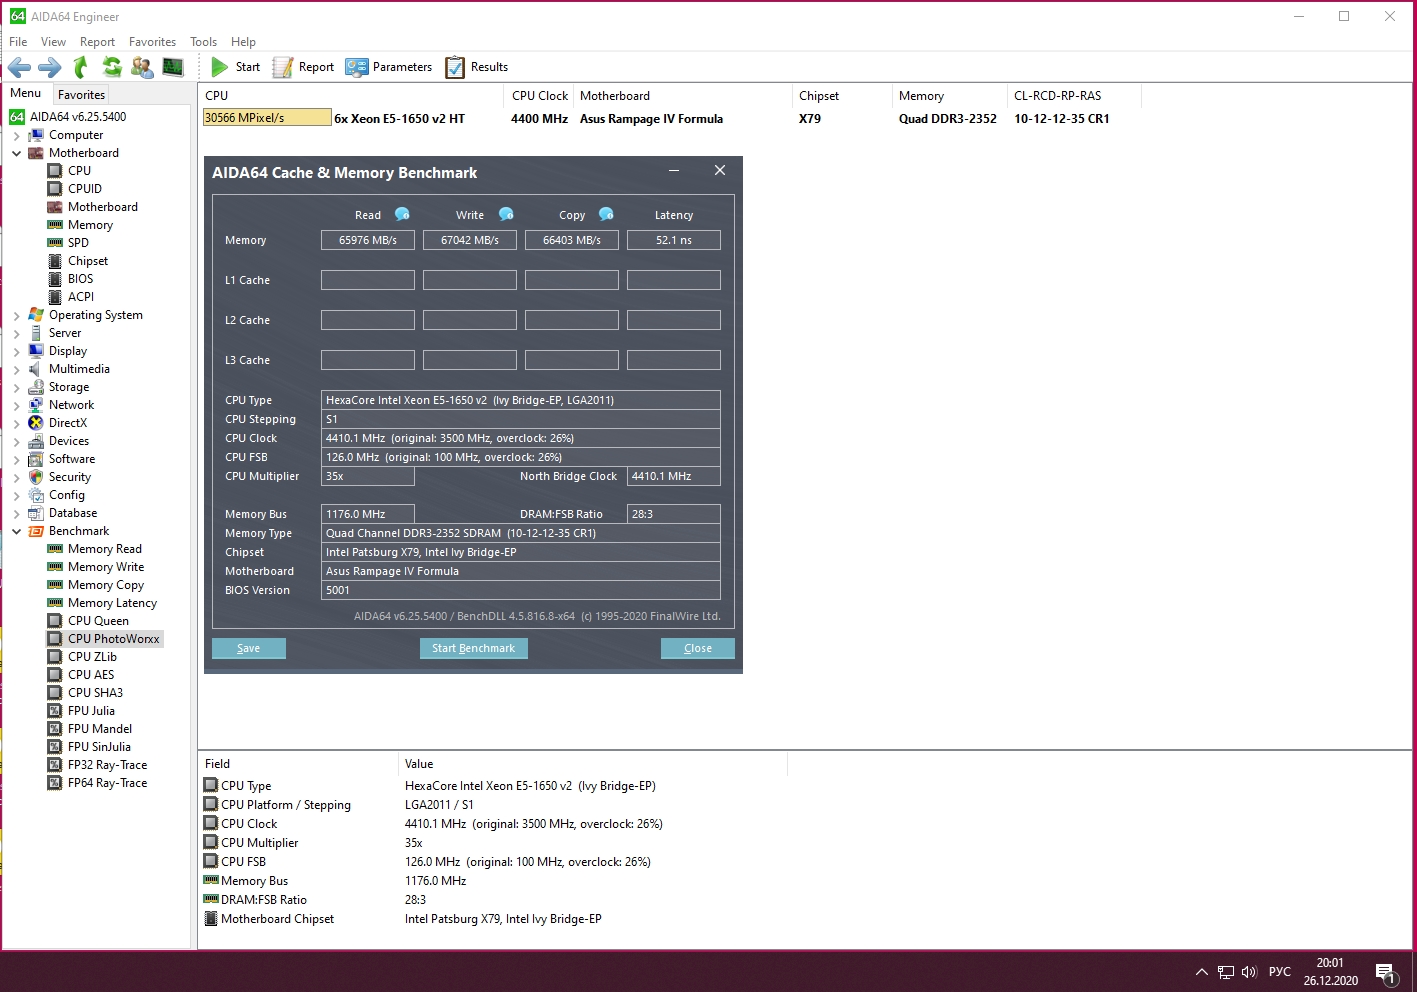
Task: Open benchmark Parameters
Action: pyautogui.click(x=389, y=67)
